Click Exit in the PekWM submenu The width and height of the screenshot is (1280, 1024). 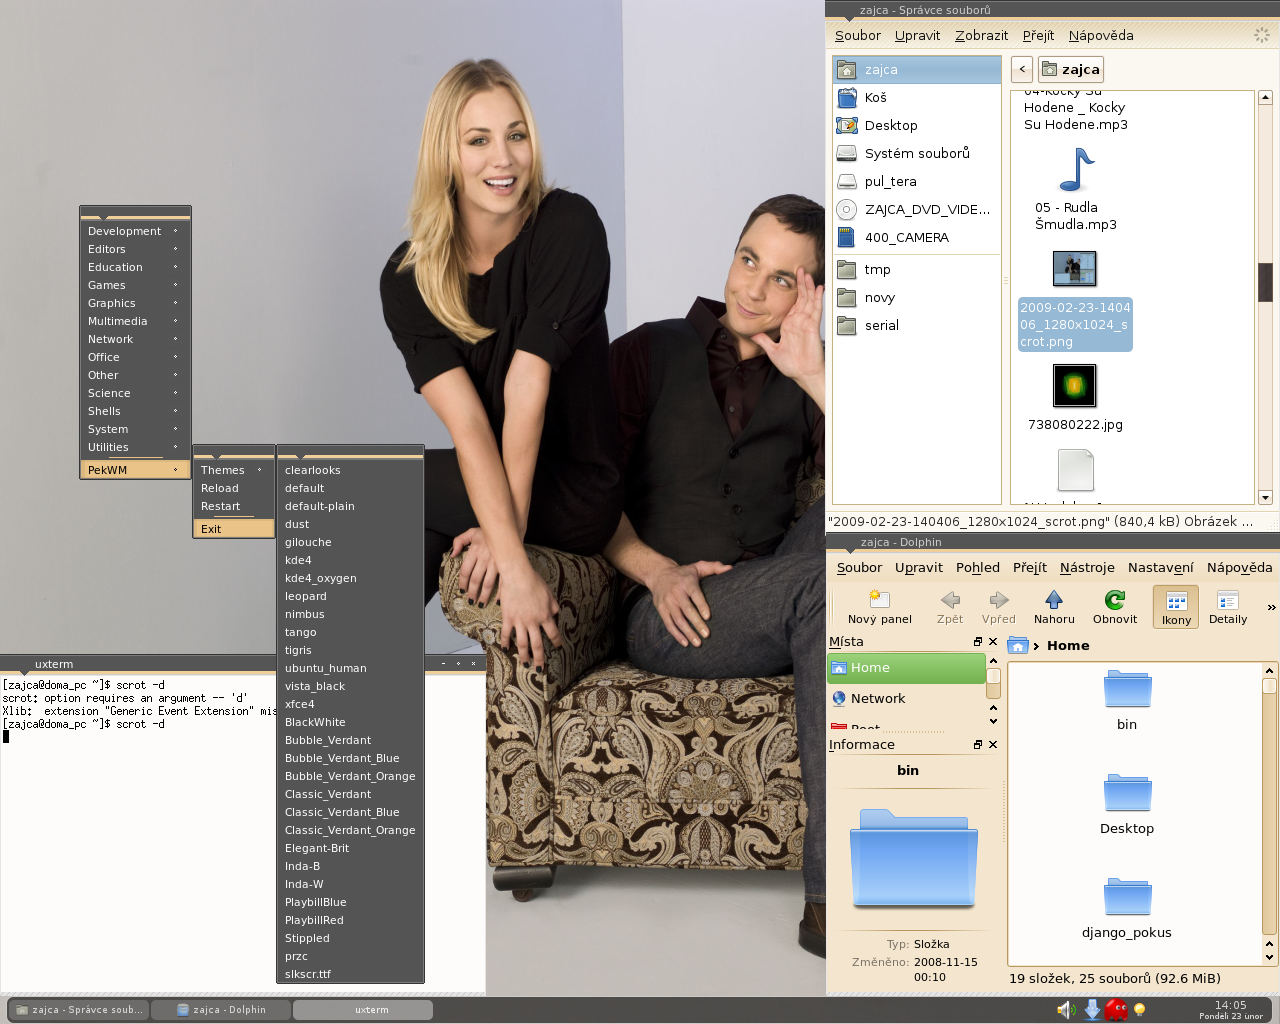234,529
